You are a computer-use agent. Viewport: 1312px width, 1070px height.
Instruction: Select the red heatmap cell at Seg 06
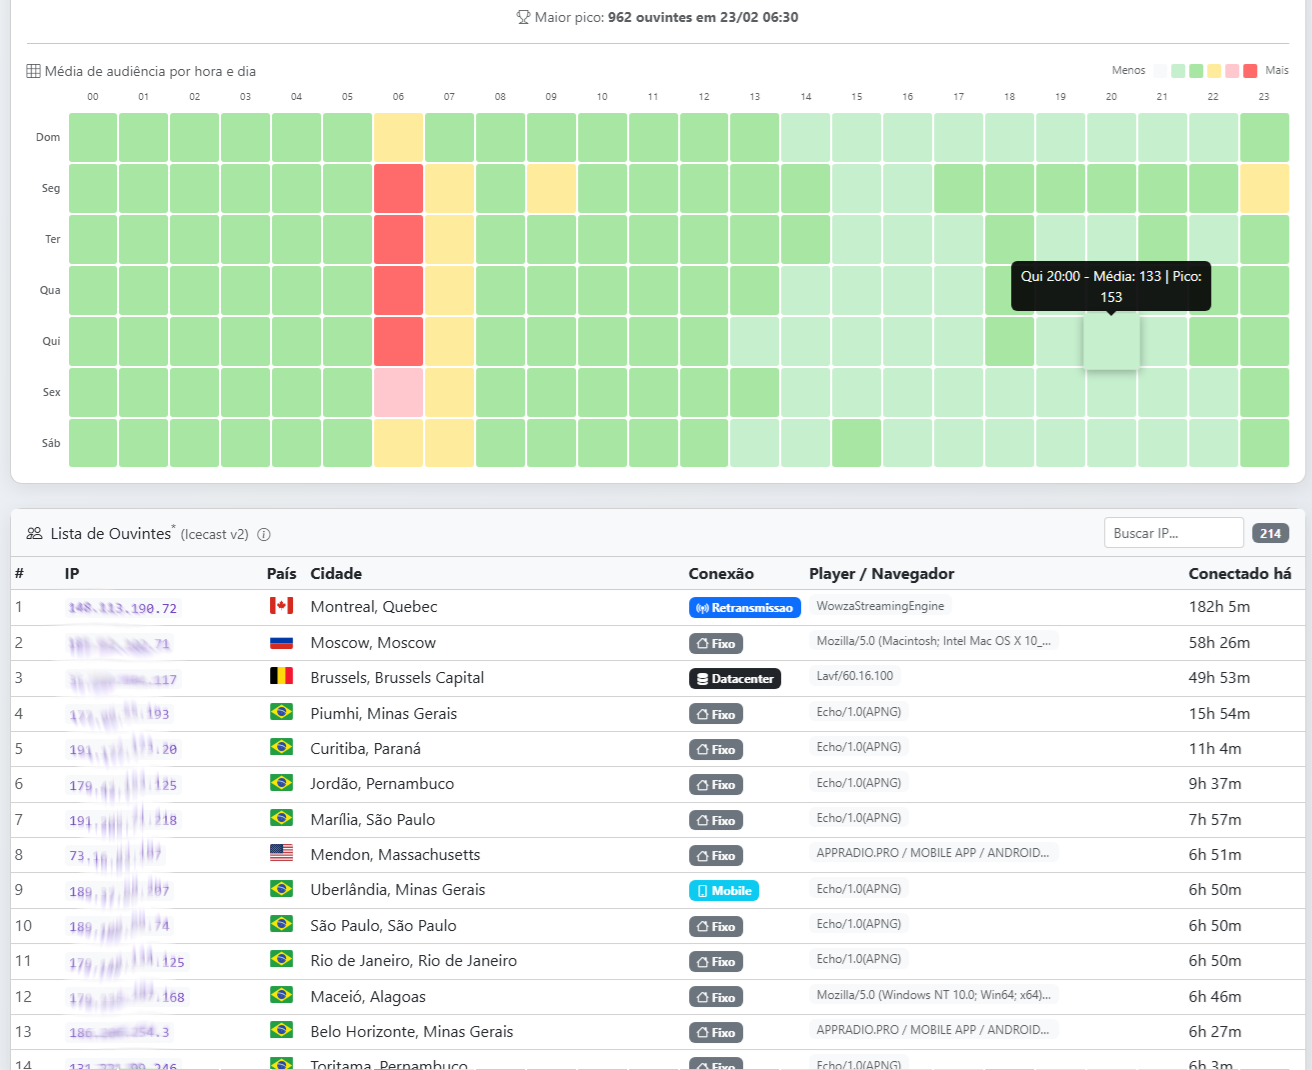pyautogui.click(x=398, y=188)
